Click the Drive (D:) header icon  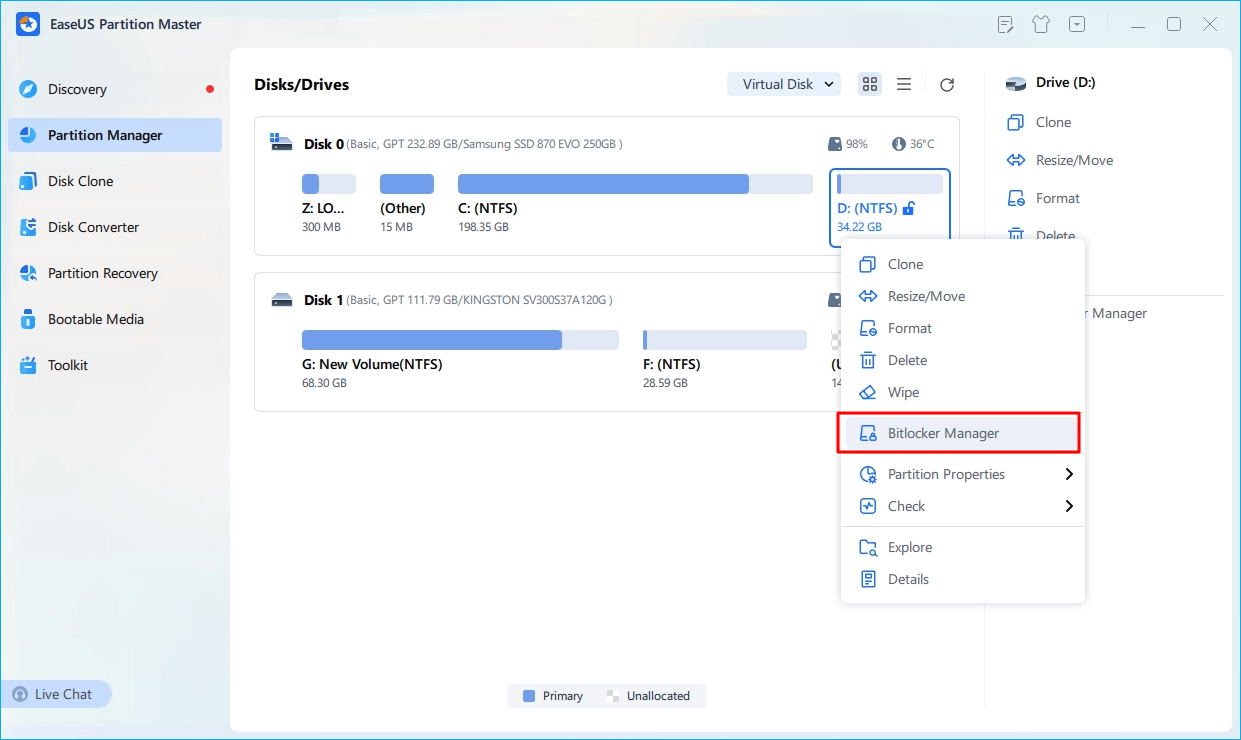coord(1016,83)
